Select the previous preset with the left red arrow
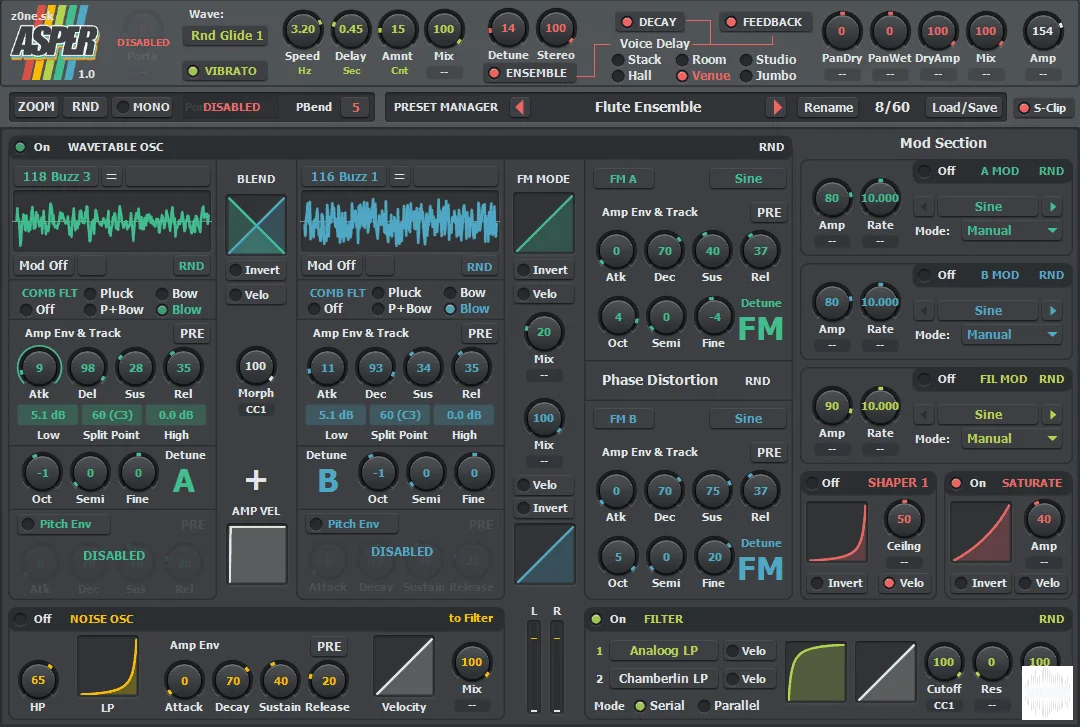The height and width of the screenshot is (727, 1080). coord(520,107)
